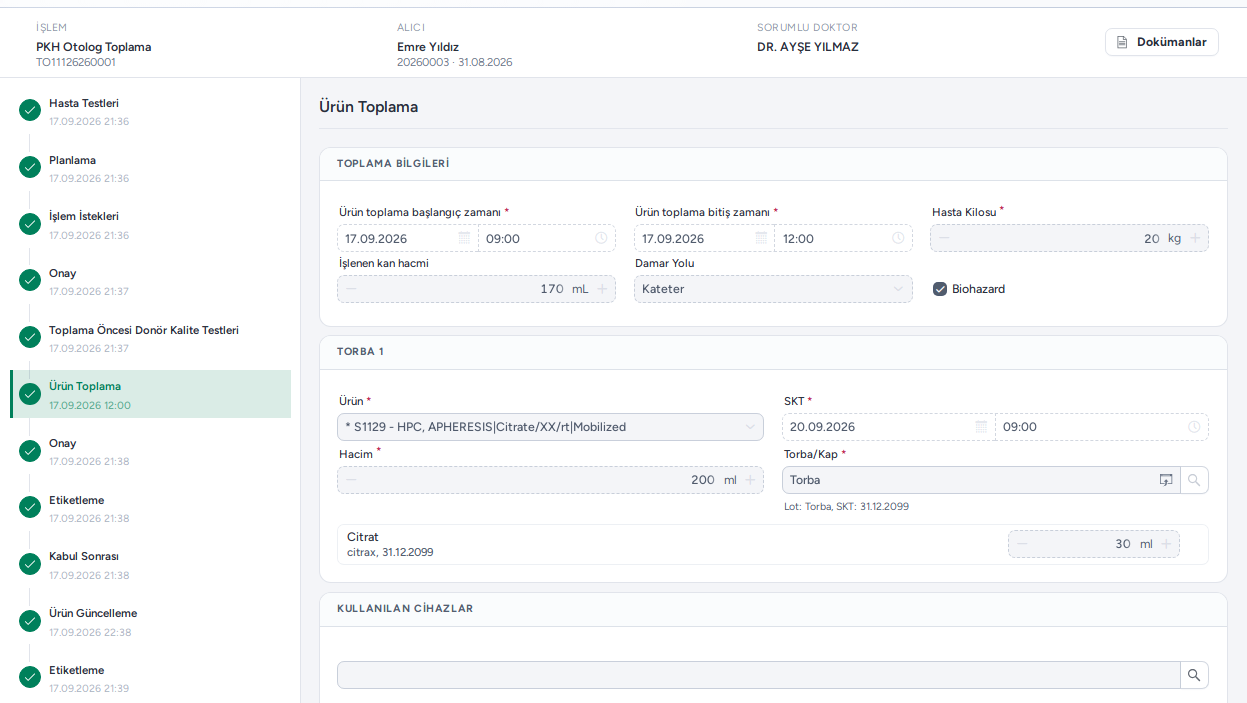Expand the Damar Yolu Kateter dropdown
This screenshot has width=1247, height=703.
tap(773, 289)
